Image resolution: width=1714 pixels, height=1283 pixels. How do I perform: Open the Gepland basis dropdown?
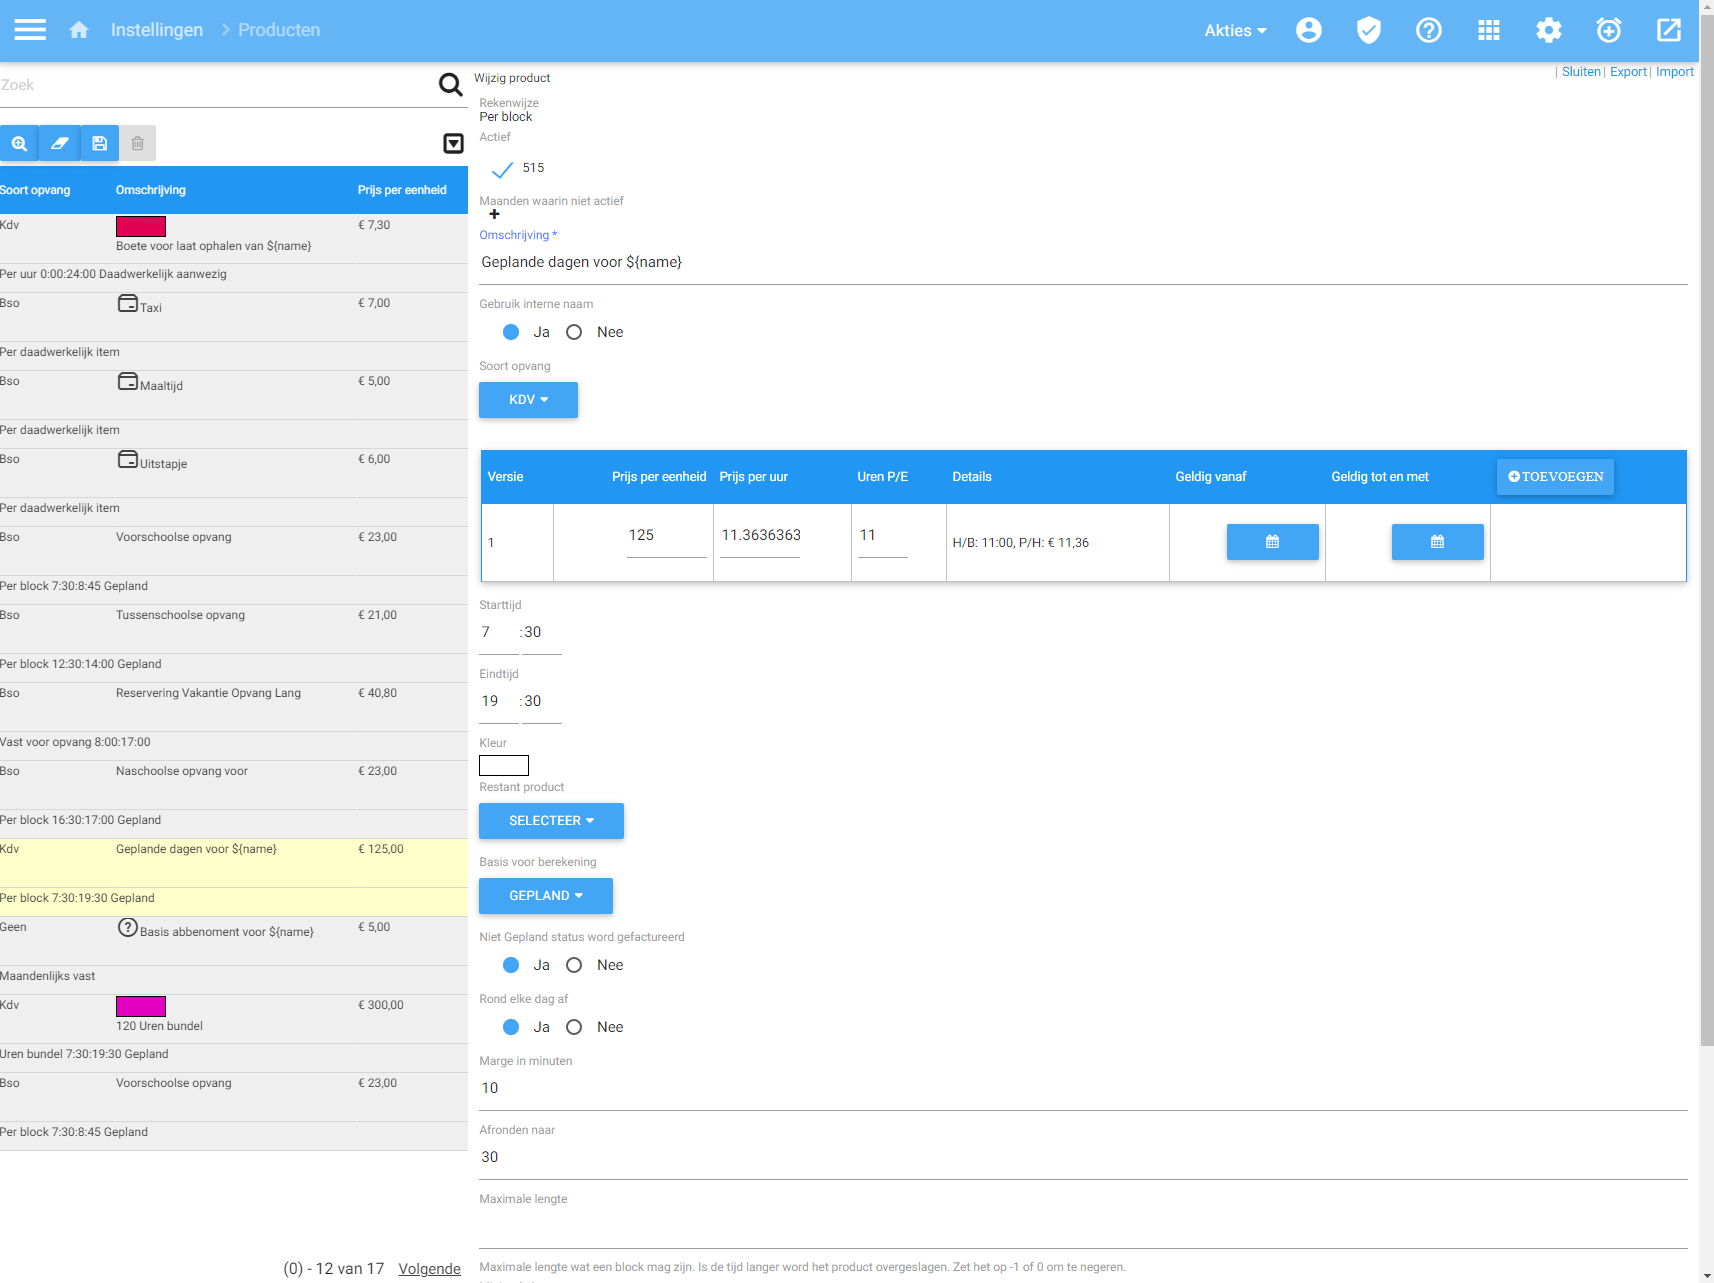(545, 896)
